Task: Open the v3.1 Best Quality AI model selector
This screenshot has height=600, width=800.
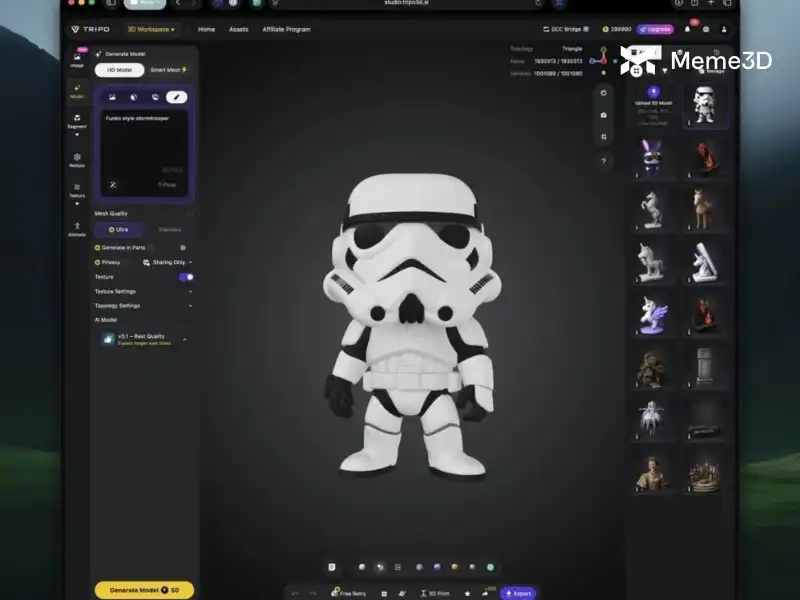Action: pyautogui.click(x=144, y=339)
